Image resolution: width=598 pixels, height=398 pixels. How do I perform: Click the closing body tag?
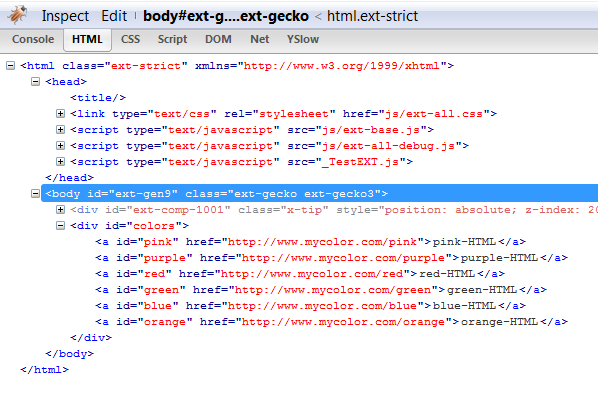pyautogui.click(x=69, y=354)
